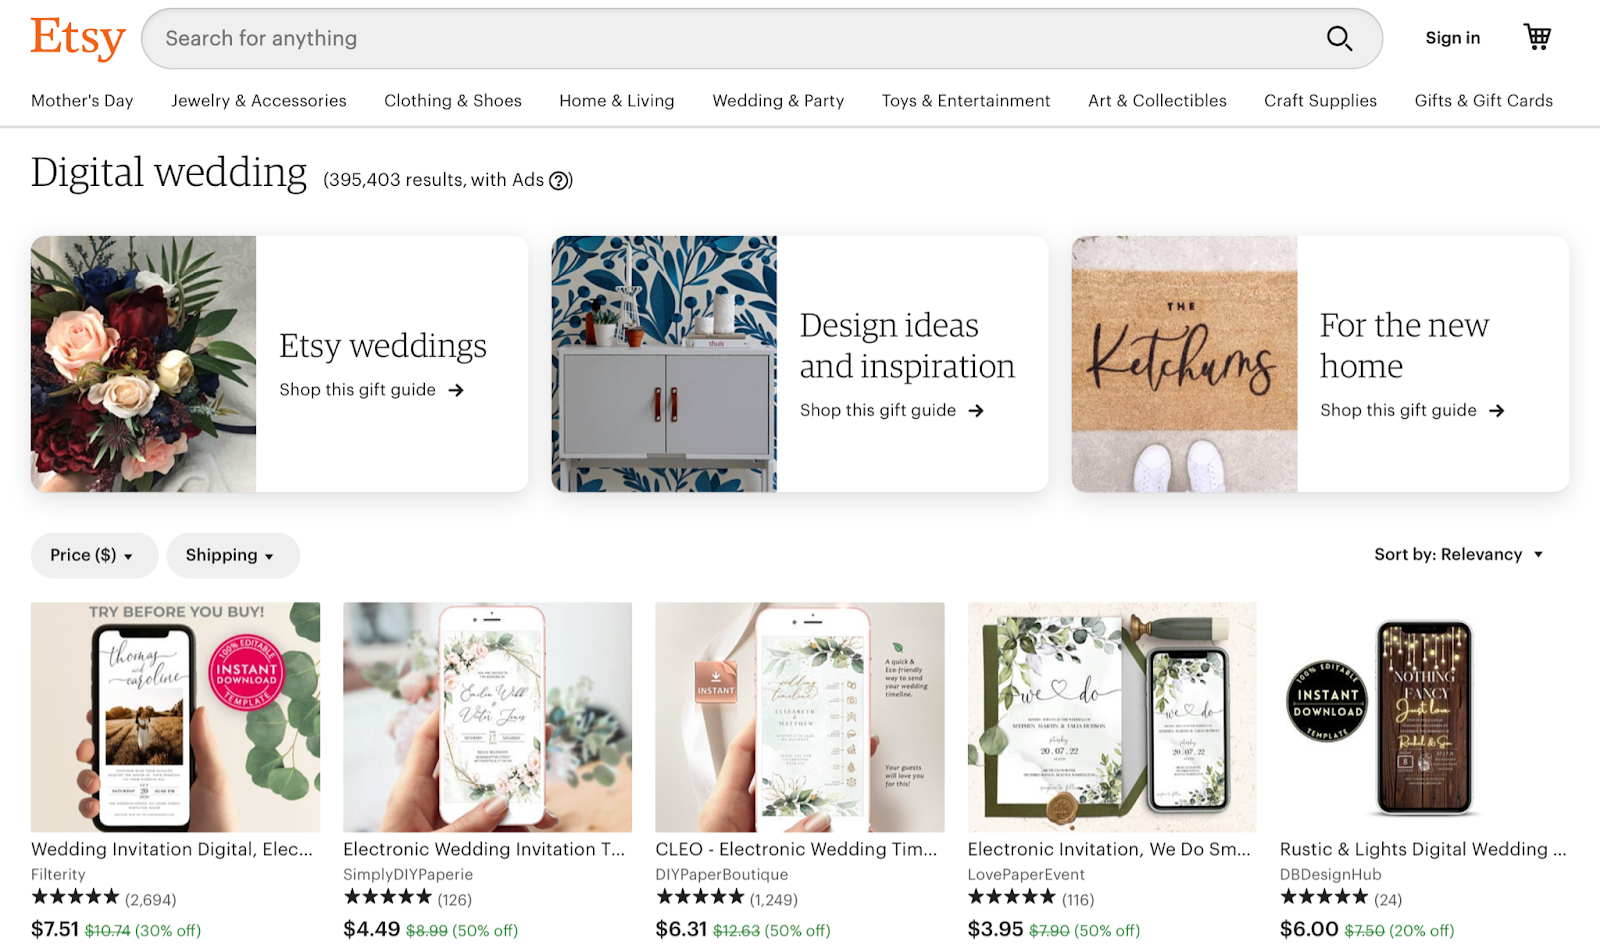Expand the Shipping filter
This screenshot has height=952, width=1600.
[x=233, y=555]
